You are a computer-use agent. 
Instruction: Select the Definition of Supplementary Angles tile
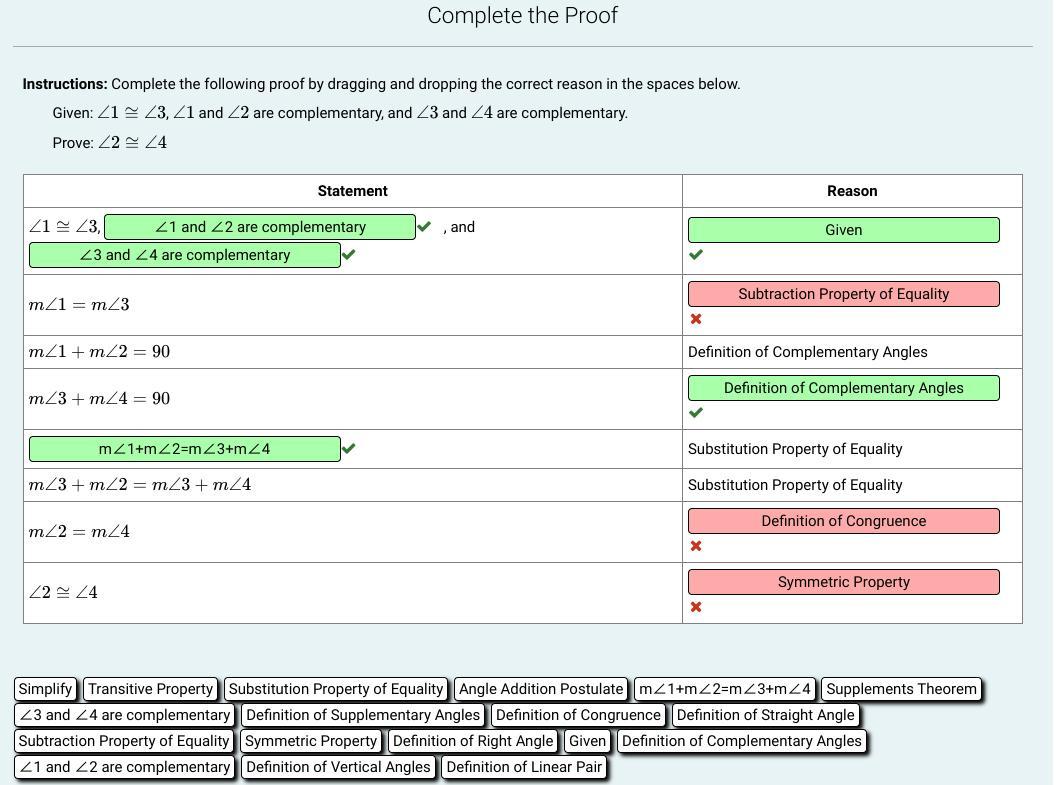click(x=363, y=715)
